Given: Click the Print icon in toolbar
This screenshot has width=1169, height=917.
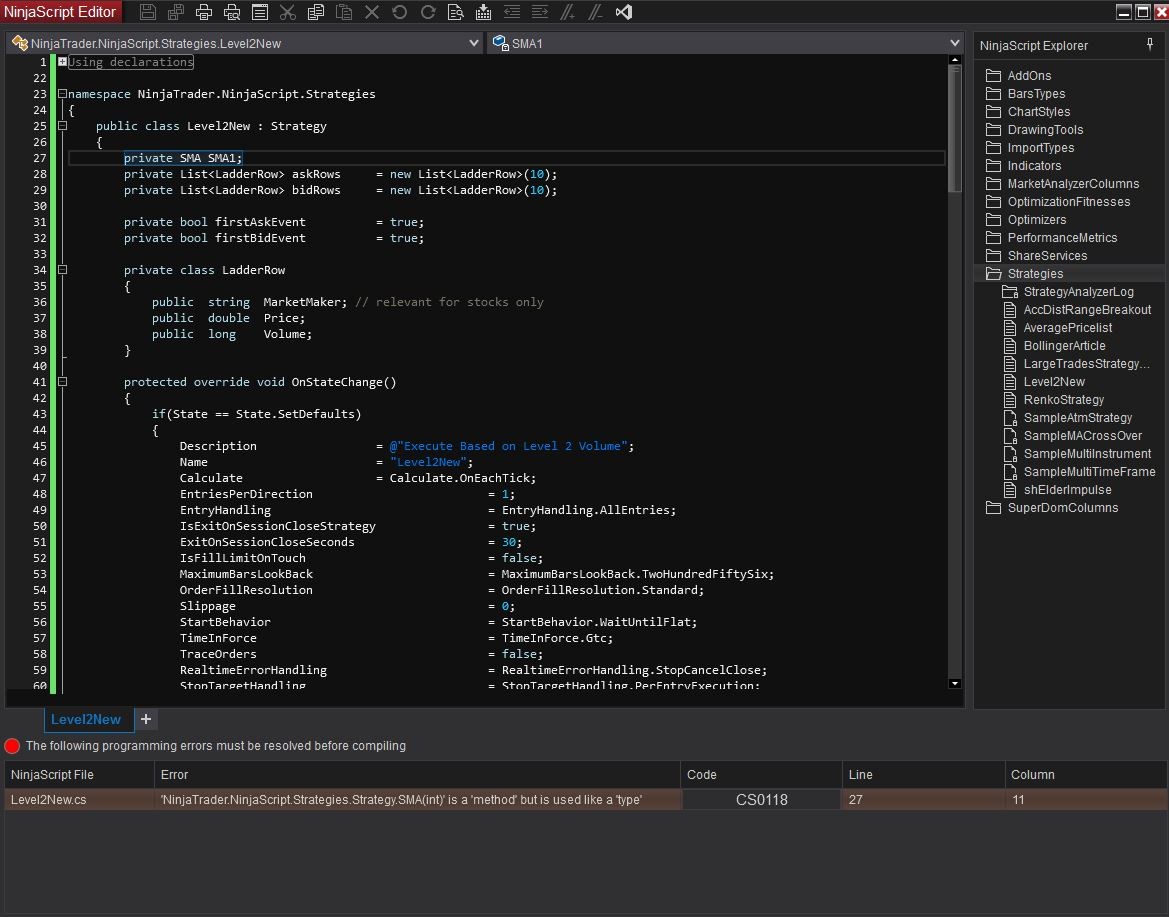Looking at the screenshot, I should pyautogui.click(x=204, y=12).
